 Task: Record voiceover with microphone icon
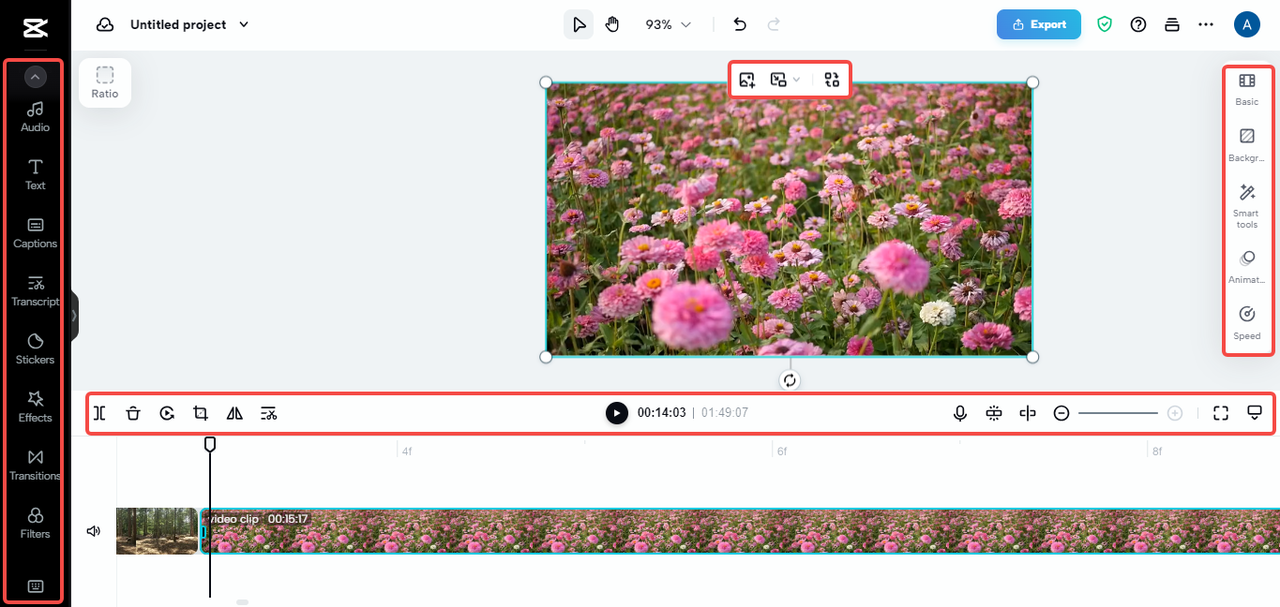coord(960,413)
